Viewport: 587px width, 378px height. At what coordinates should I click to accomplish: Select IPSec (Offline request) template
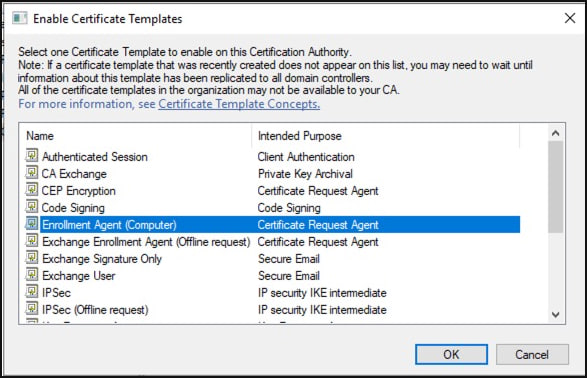tap(273, 310)
